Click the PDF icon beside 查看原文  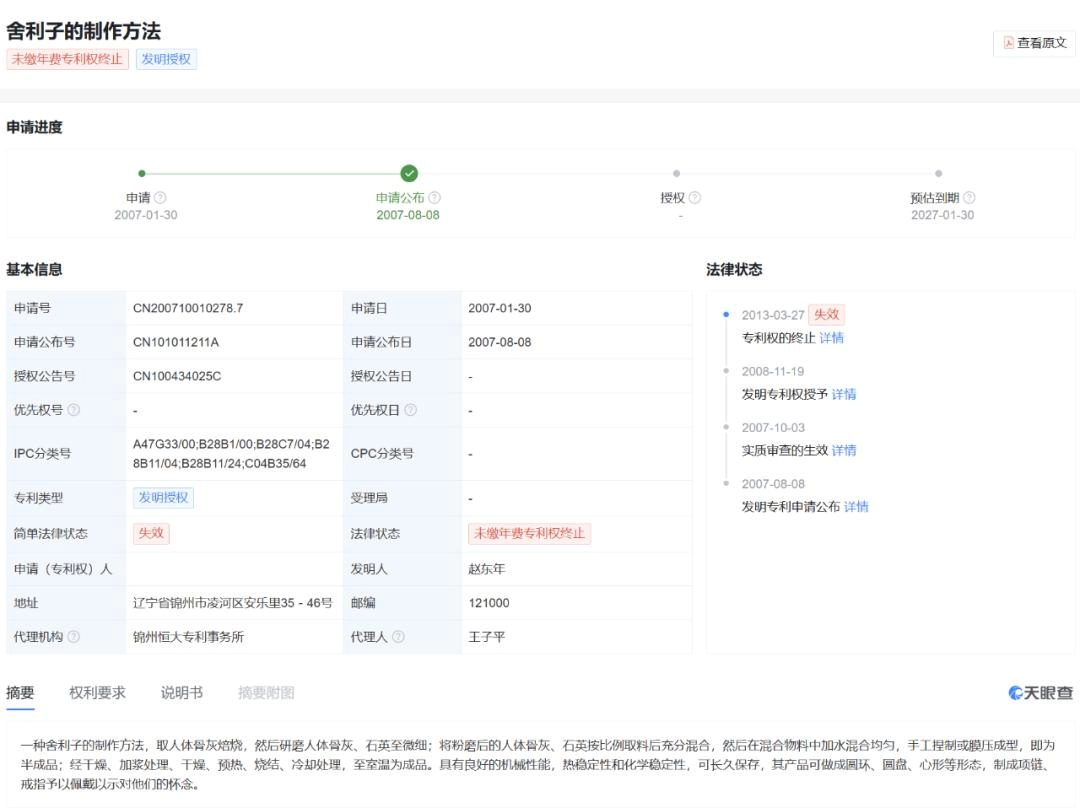coord(1007,44)
